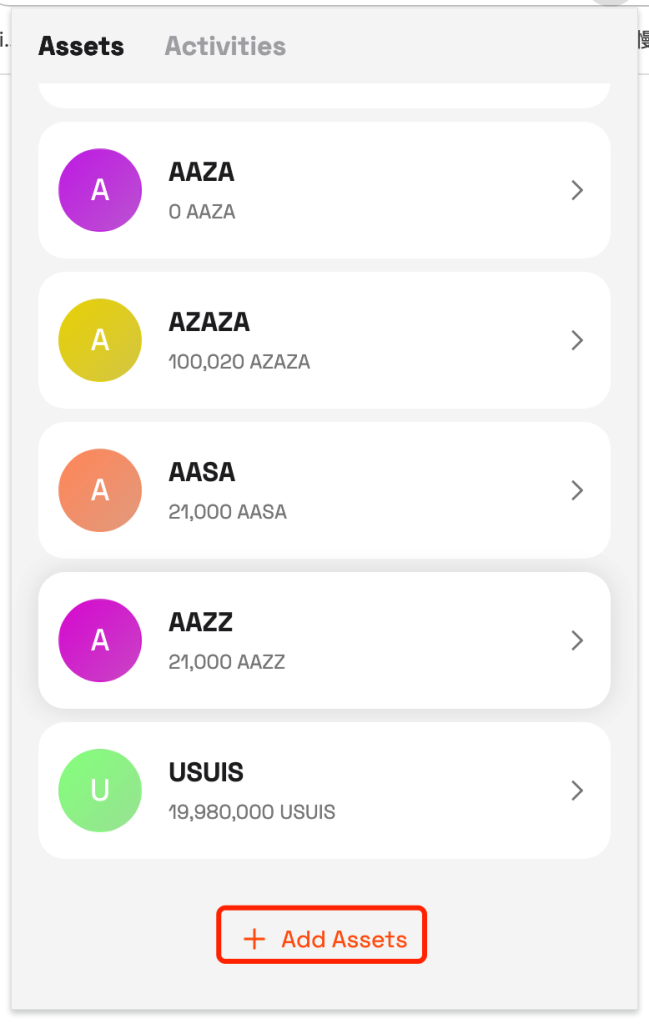This screenshot has height=1024, width=649.
Task: Open AZAZA details via its chevron arrow
Action: click(577, 340)
